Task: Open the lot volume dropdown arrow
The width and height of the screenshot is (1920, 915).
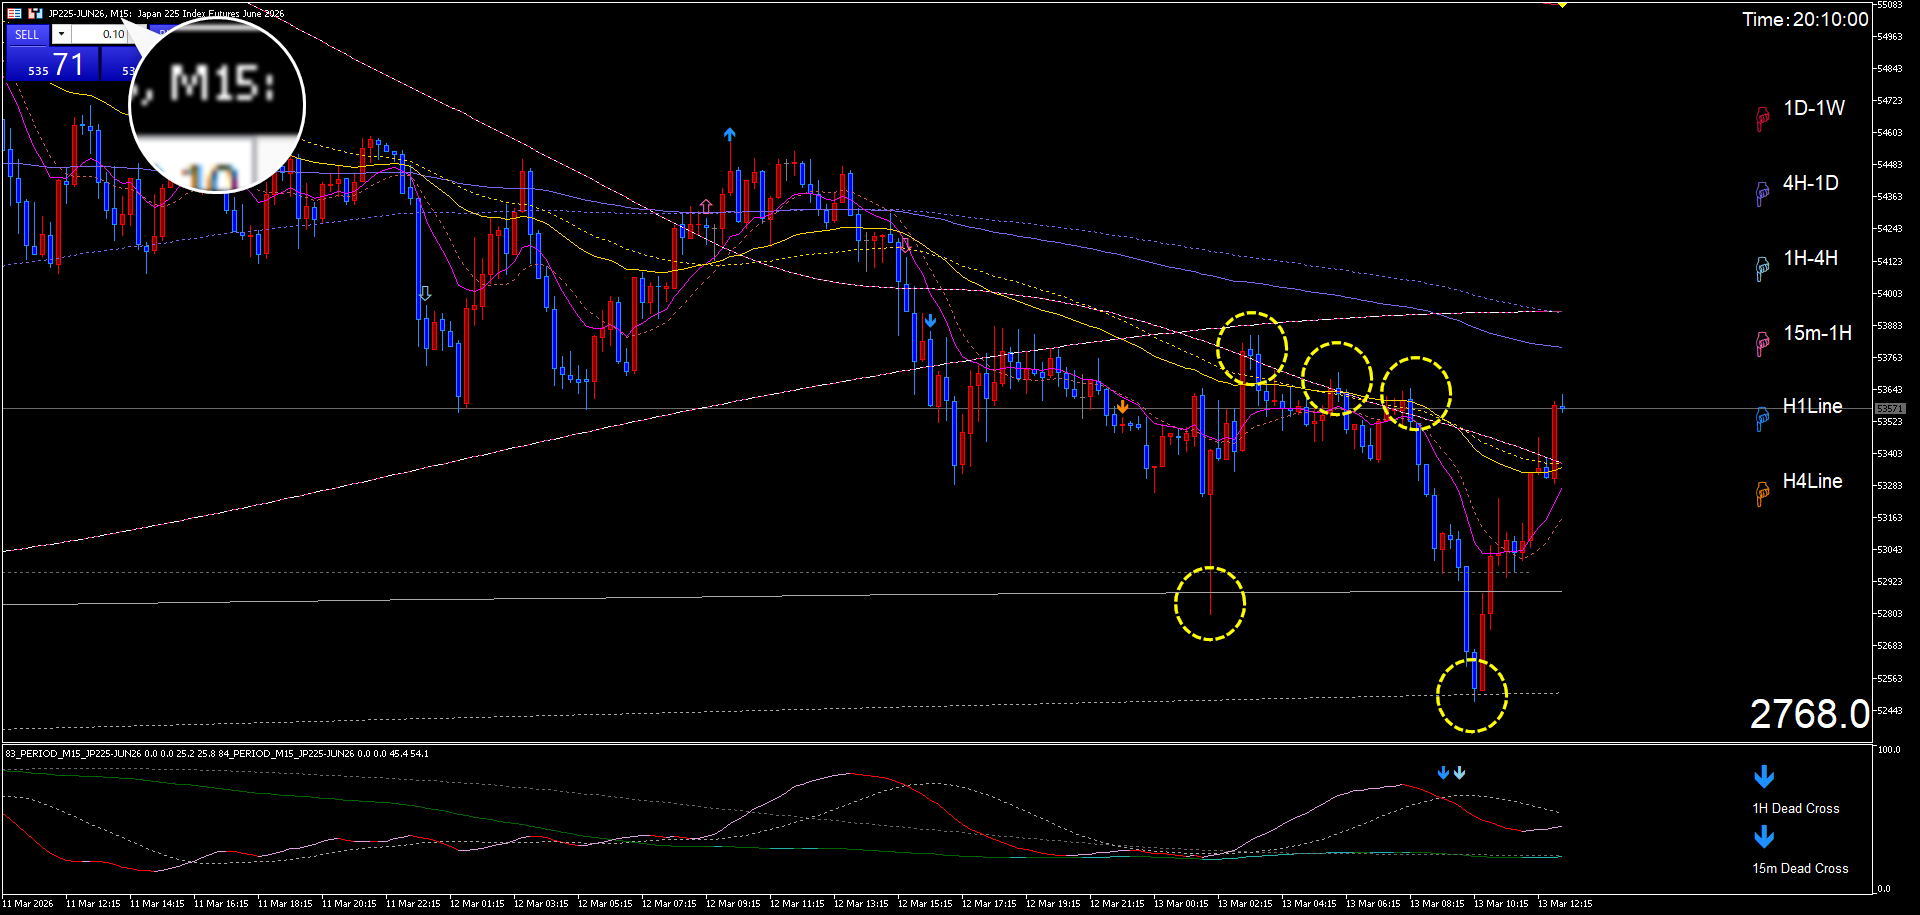Action: tap(61, 34)
